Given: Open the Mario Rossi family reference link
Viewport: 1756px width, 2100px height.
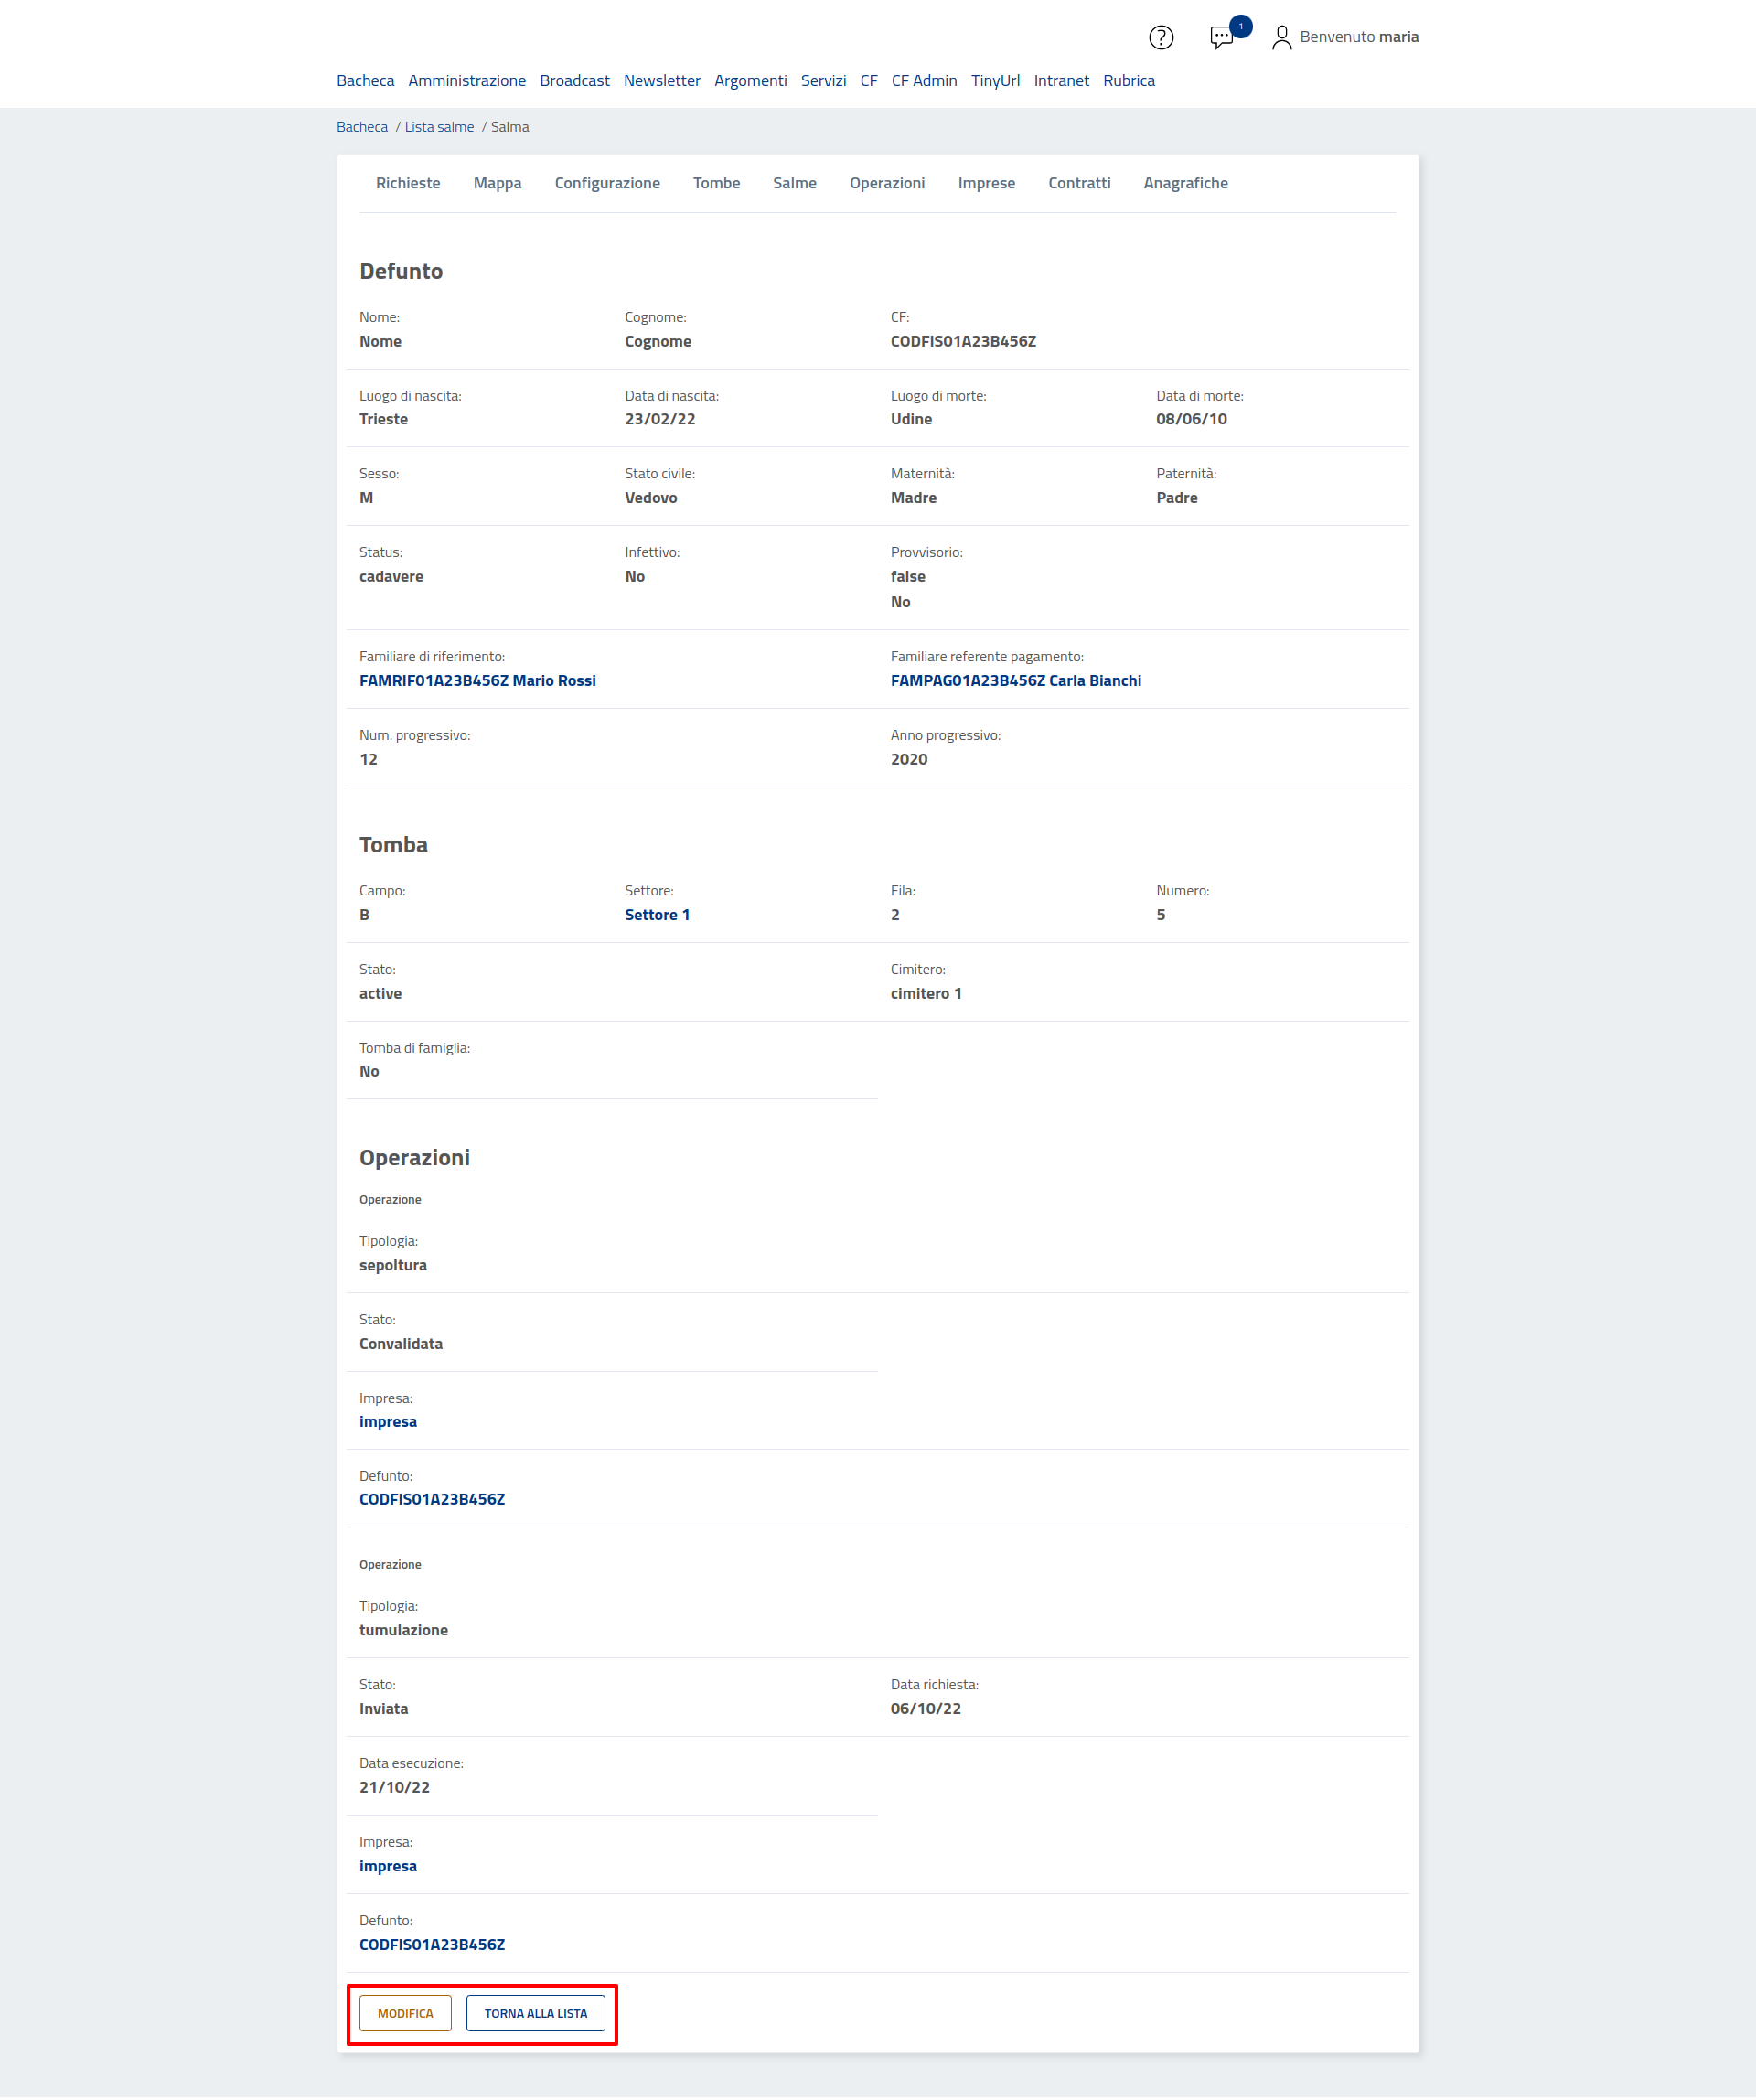Looking at the screenshot, I should [x=477, y=681].
